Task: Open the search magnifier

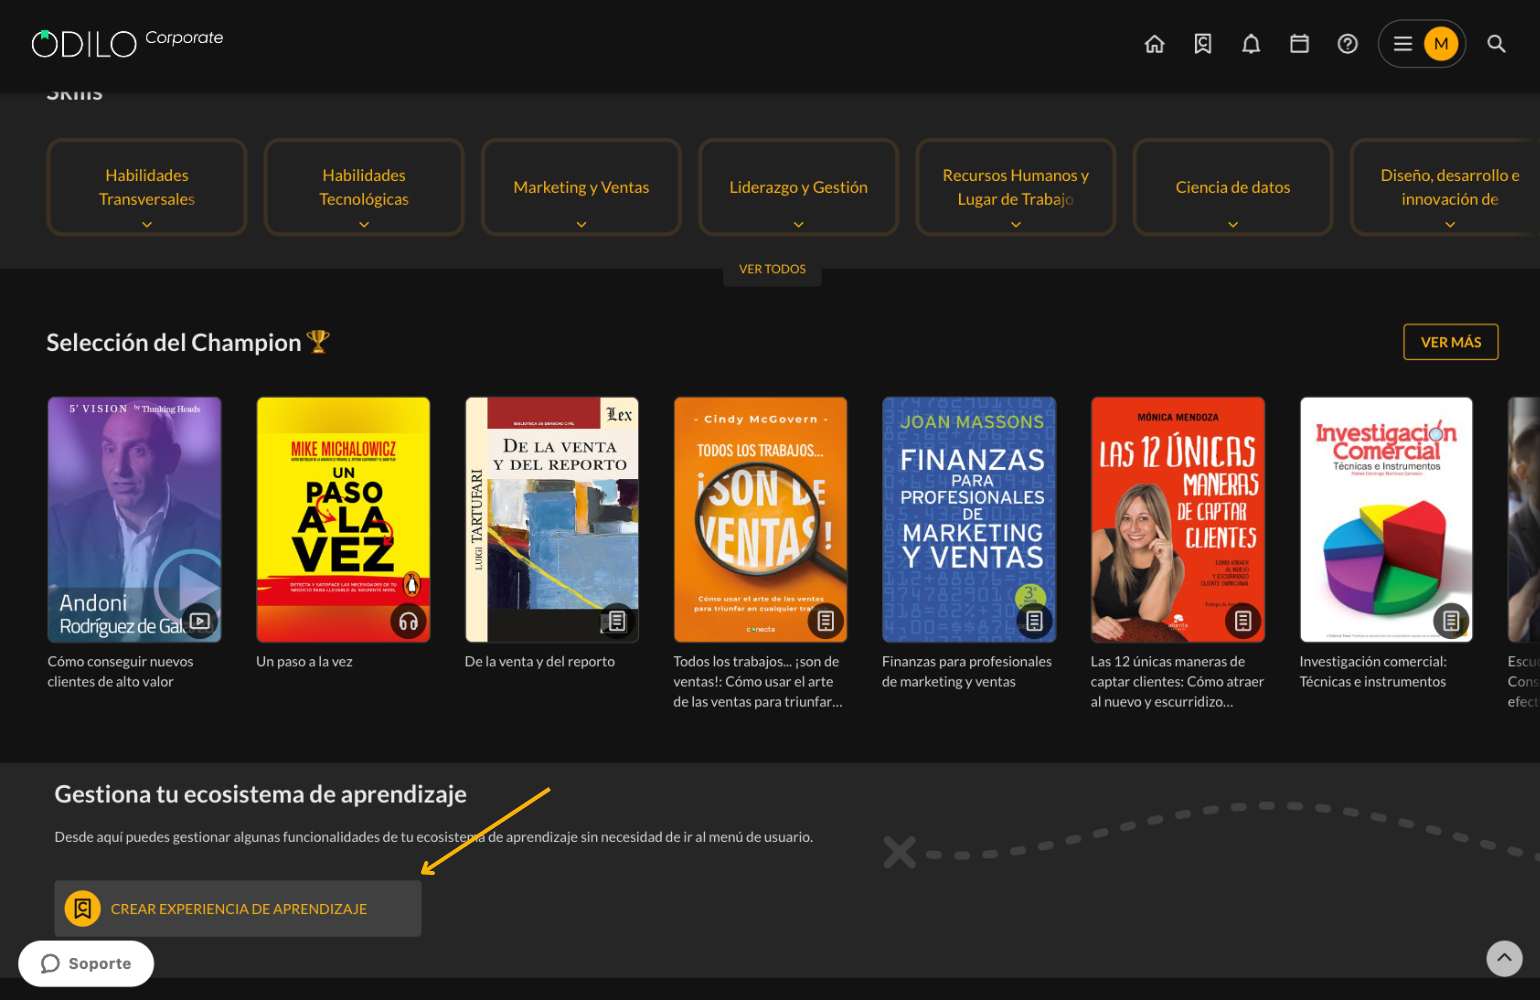Action: (x=1496, y=44)
